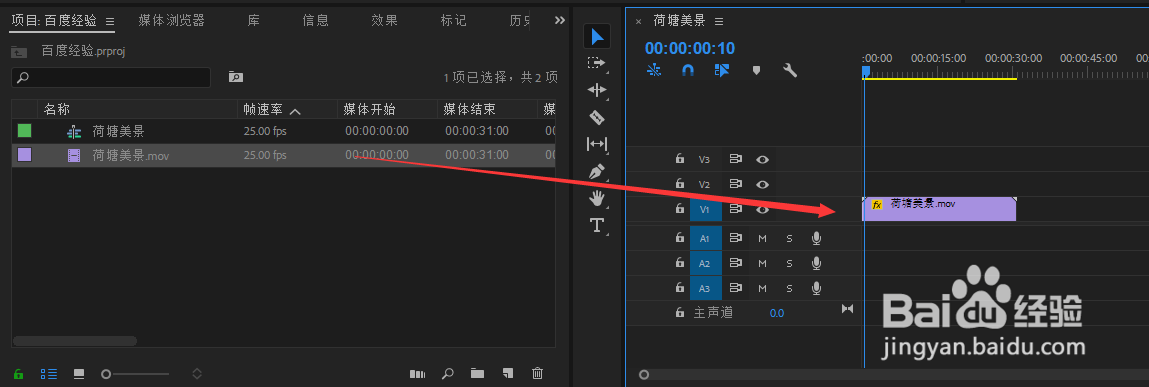The height and width of the screenshot is (387, 1149).
Task: Select the Type tool
Action: (597, 225)
